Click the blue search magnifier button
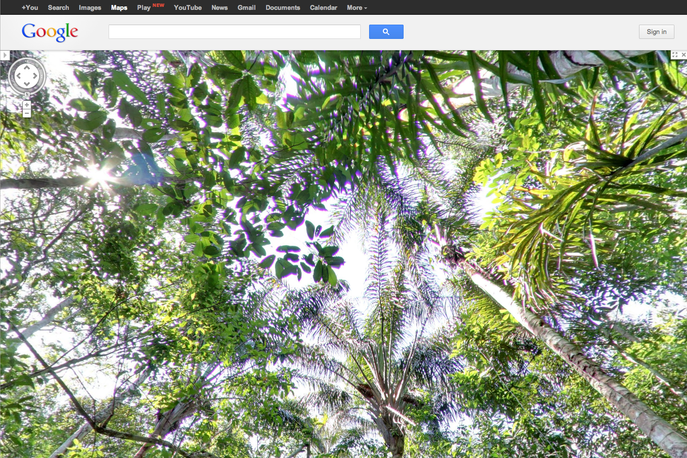The image size is (687, 458). [386, 32]
